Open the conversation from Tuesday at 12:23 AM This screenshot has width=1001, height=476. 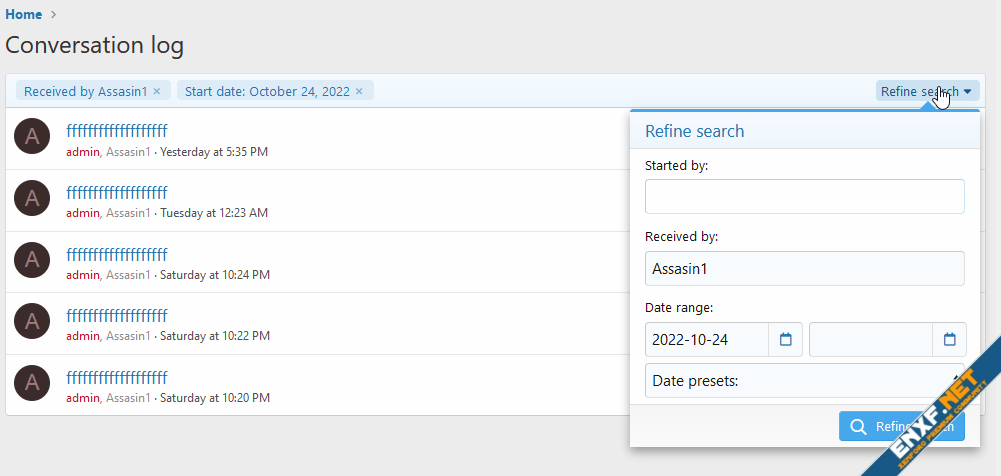pos(117,192)
